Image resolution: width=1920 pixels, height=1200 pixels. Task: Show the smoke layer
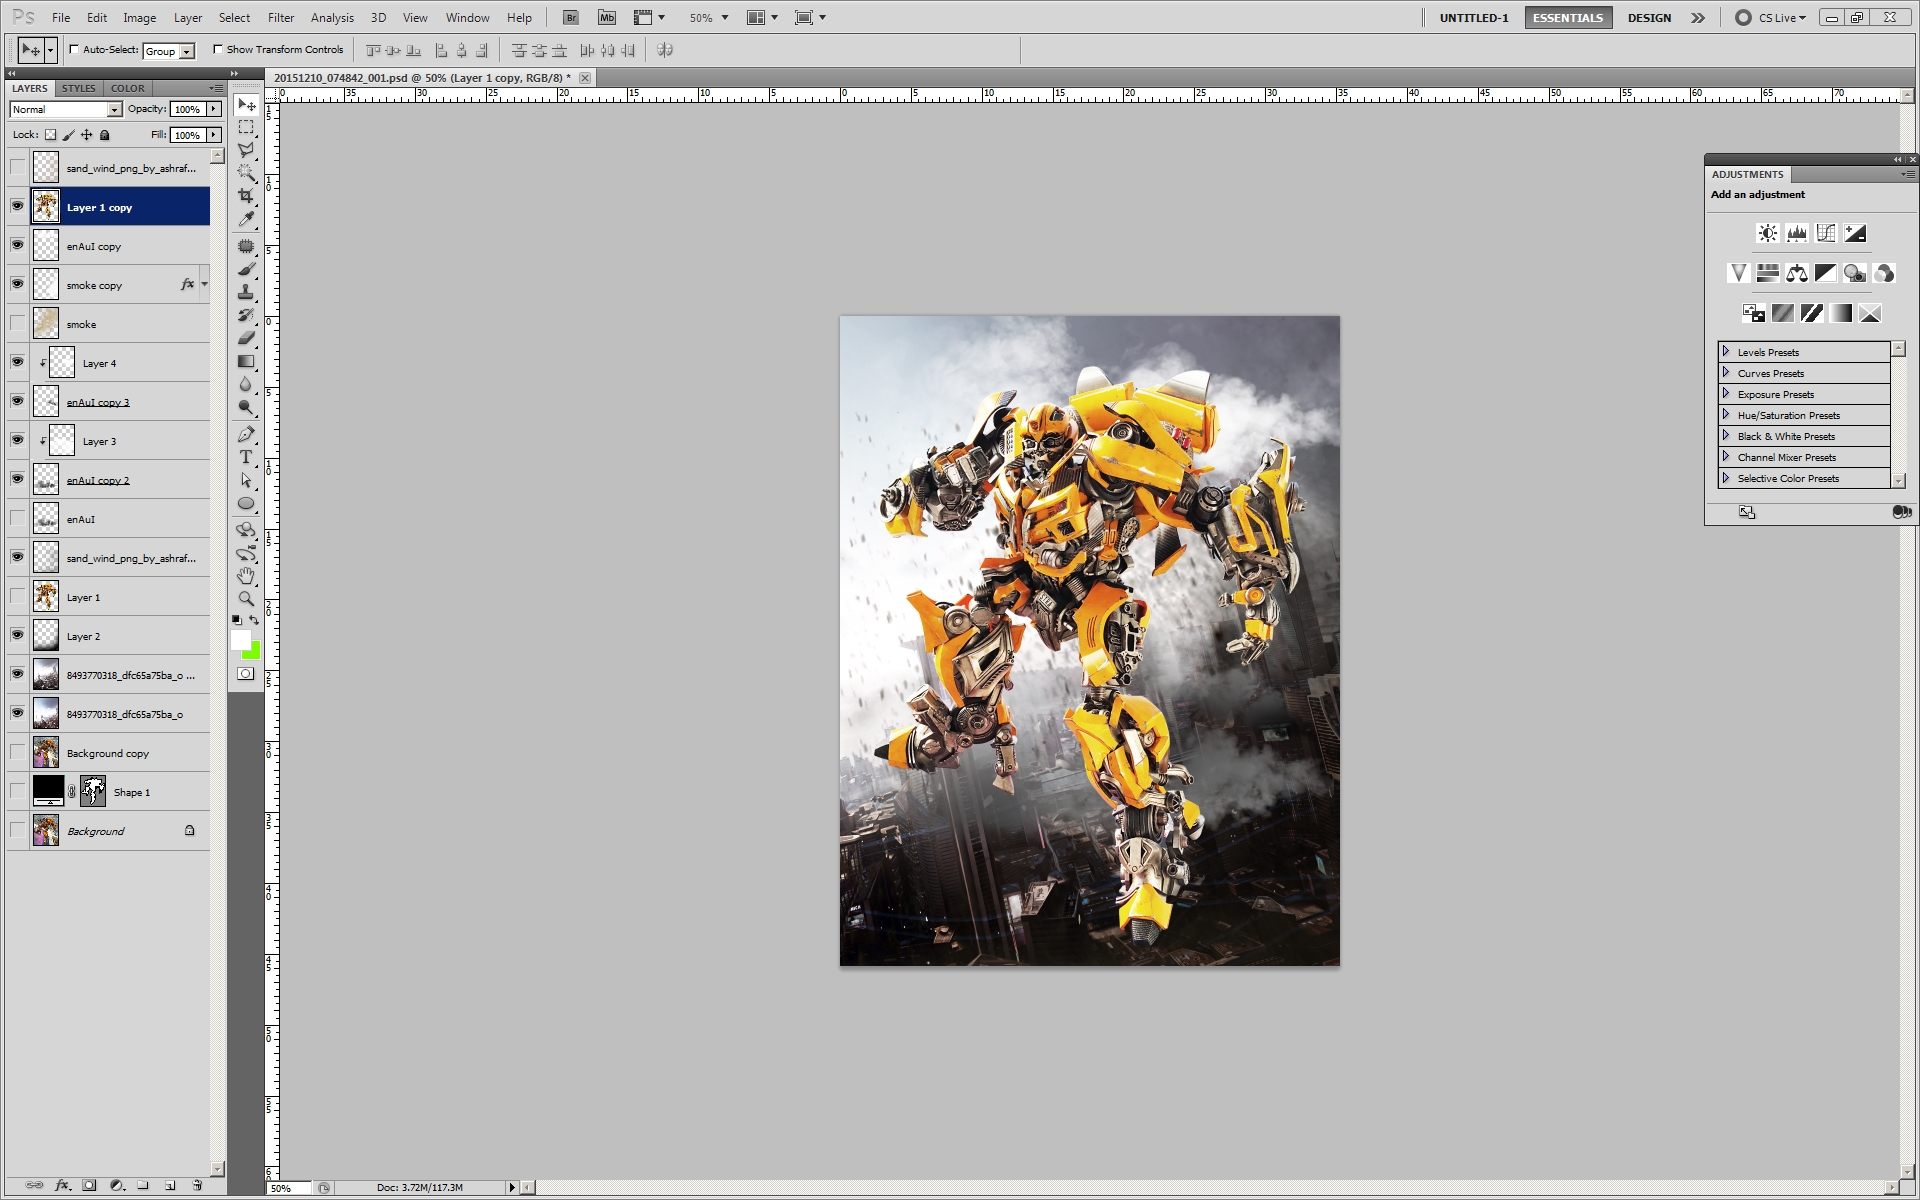click(x=17, y=323)
